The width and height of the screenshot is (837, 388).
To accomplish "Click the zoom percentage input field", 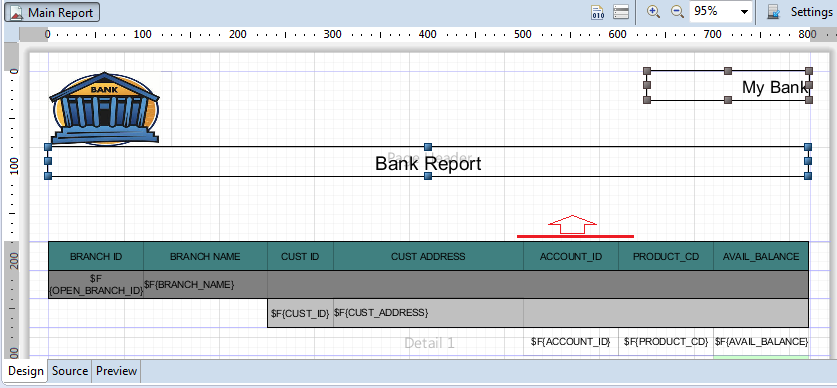I will click(x=713, y=12).
